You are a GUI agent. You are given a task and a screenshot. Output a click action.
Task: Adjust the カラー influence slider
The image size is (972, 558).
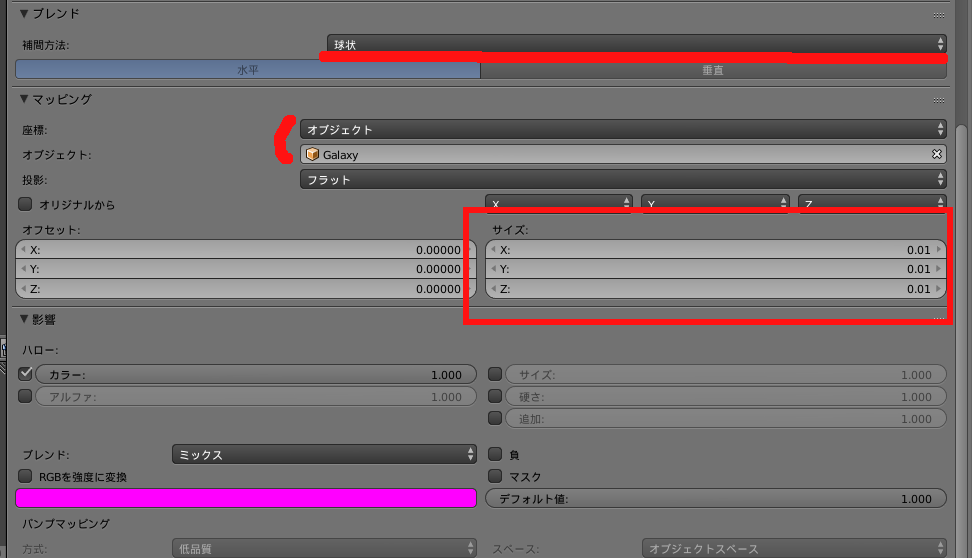click(x=256, y=374)
